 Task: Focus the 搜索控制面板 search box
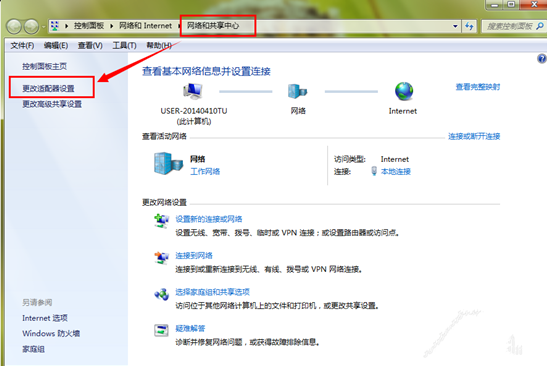tap(509, 26)
